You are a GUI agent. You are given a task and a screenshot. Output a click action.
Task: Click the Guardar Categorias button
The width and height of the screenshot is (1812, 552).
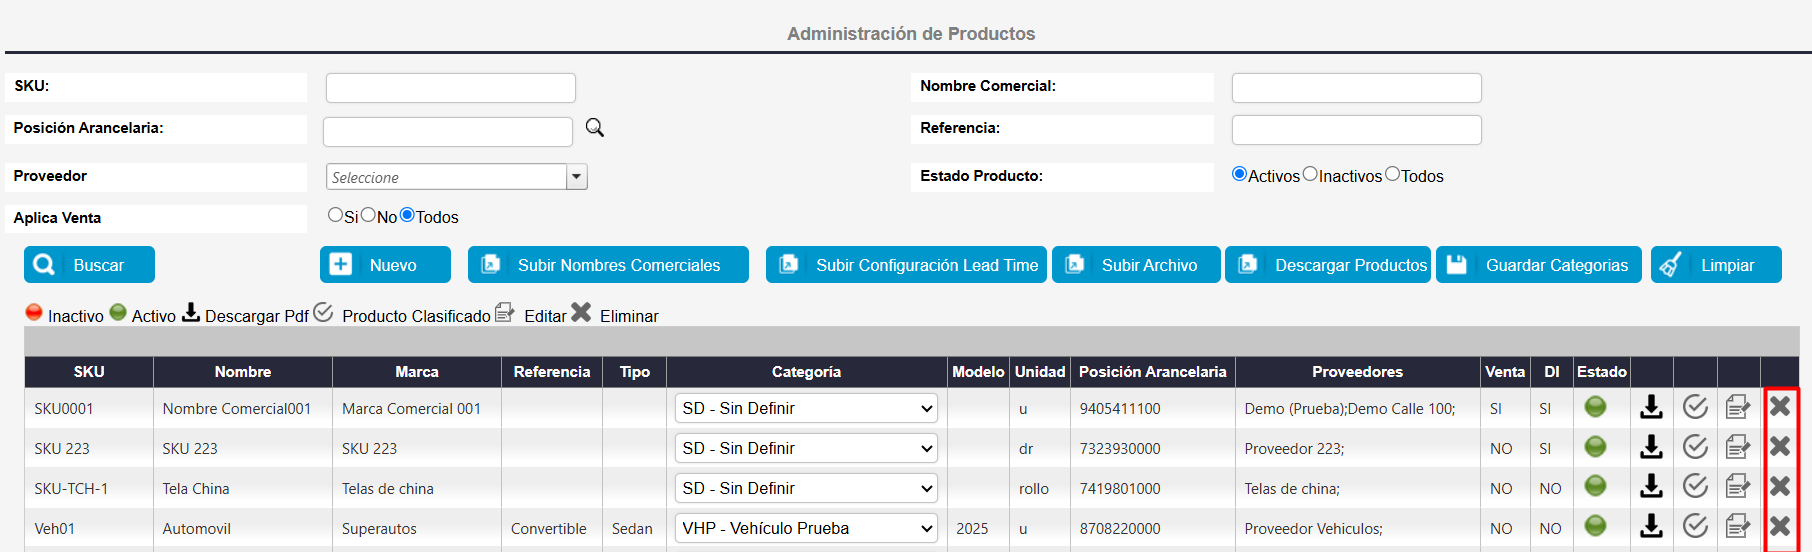[x=1538, y=265]
